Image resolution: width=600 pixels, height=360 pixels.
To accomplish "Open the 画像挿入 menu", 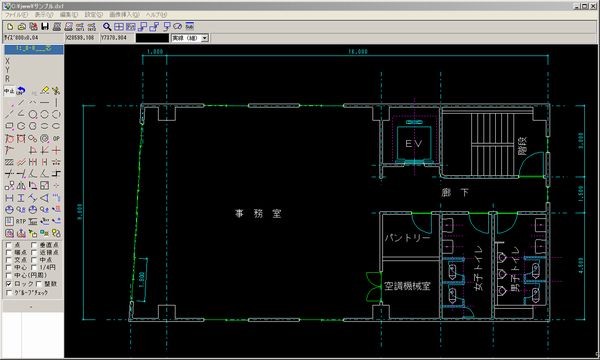I will (x=124, y=15).
